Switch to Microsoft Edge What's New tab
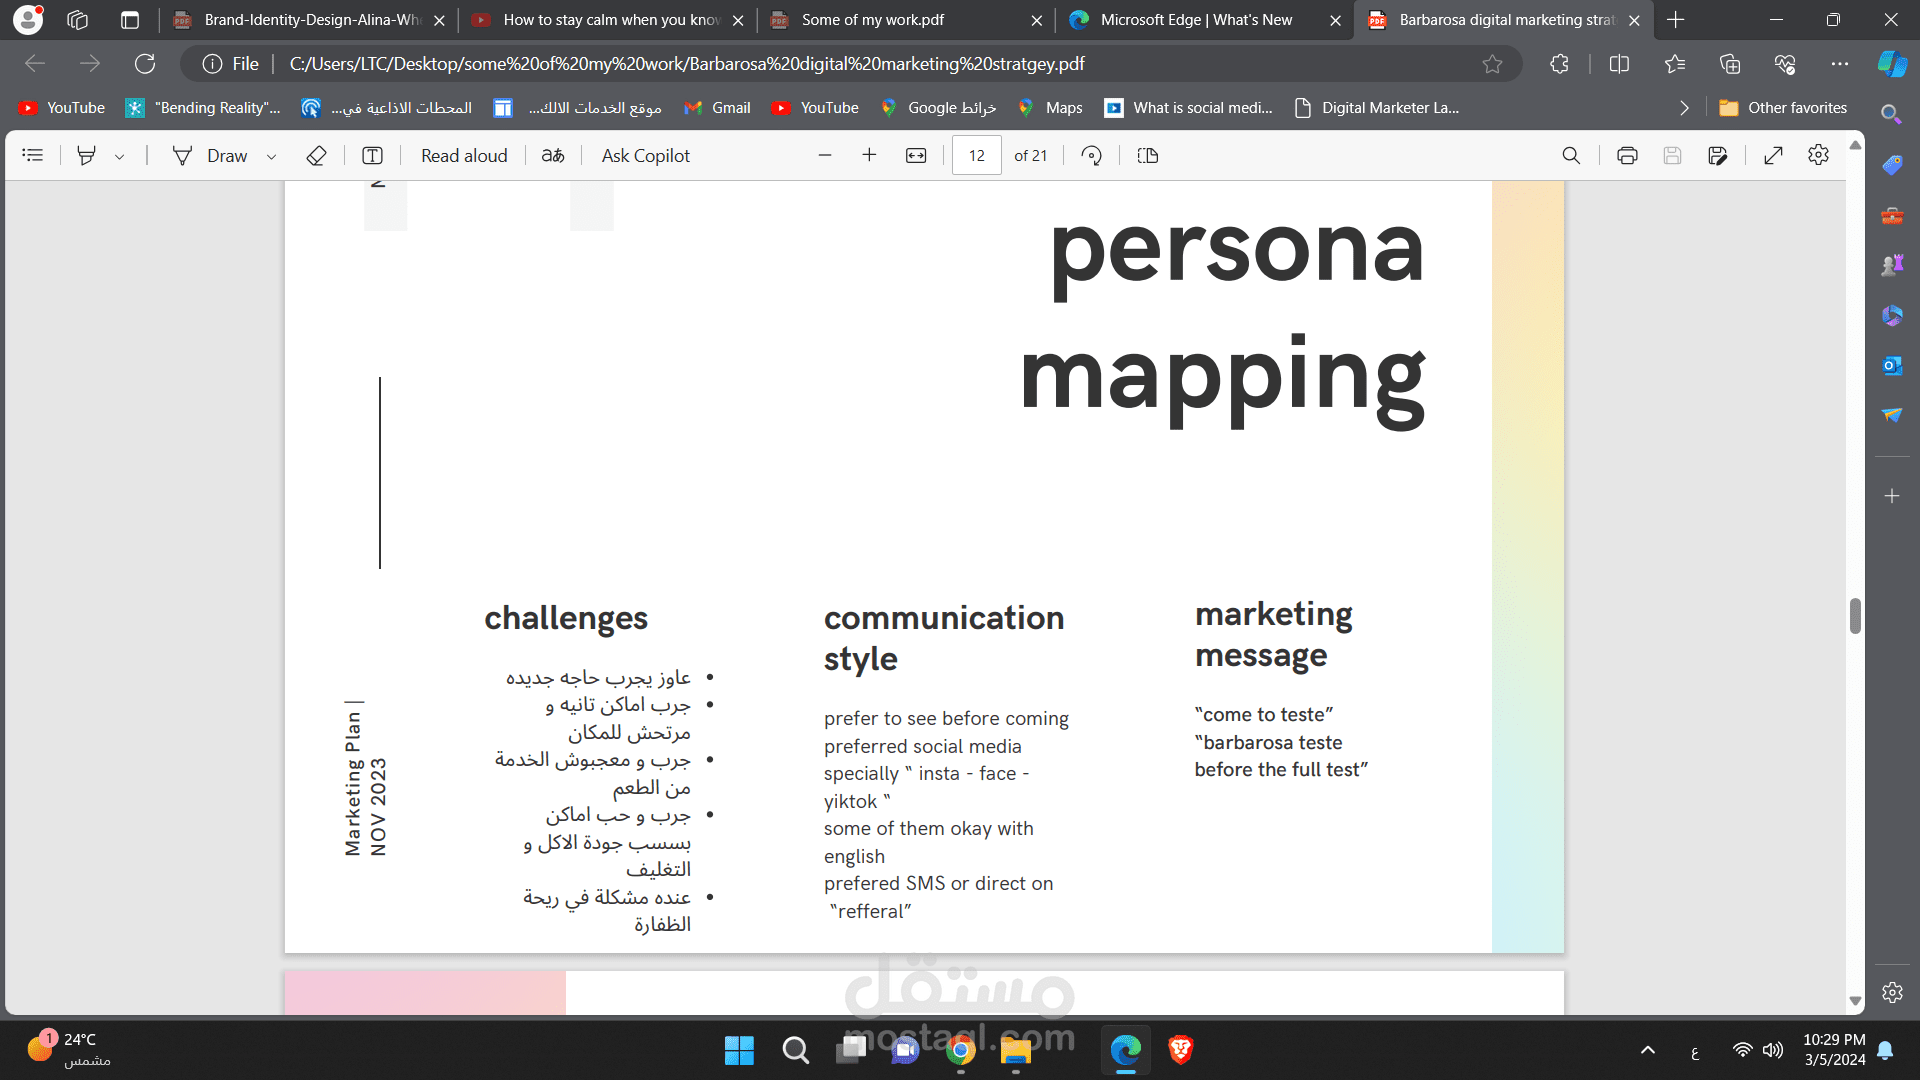 coord(1195,20)
